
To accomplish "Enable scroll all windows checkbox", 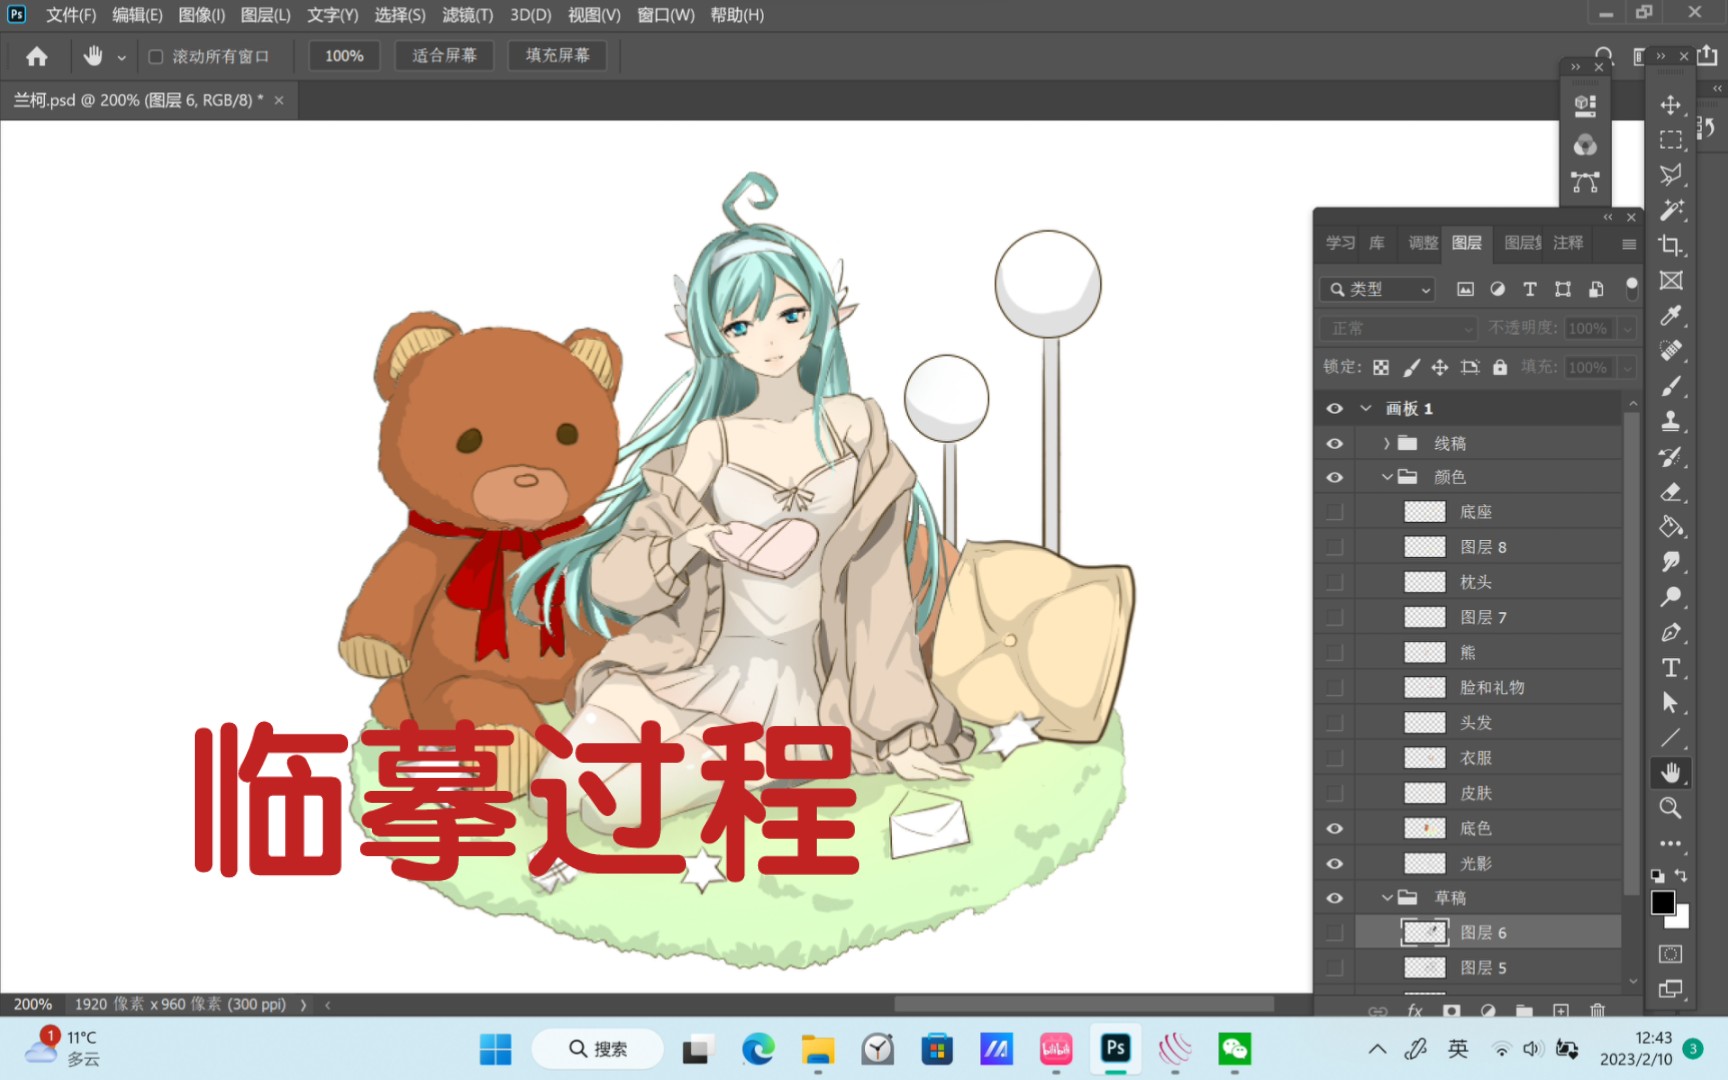I will (x=156, y=56).
